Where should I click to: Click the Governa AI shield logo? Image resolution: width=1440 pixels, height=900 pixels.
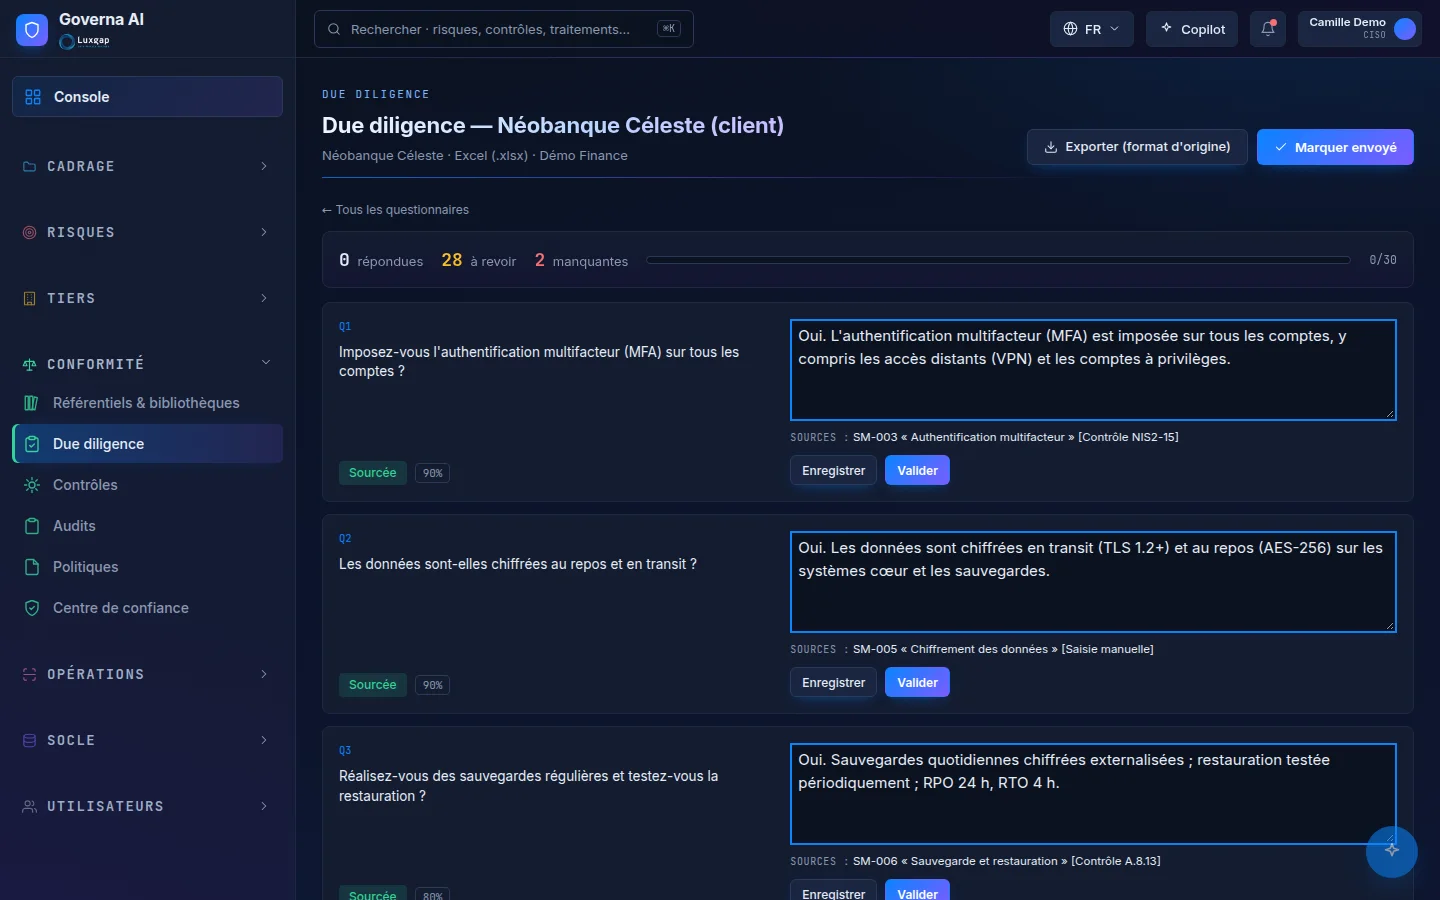[x=32, y=30]
